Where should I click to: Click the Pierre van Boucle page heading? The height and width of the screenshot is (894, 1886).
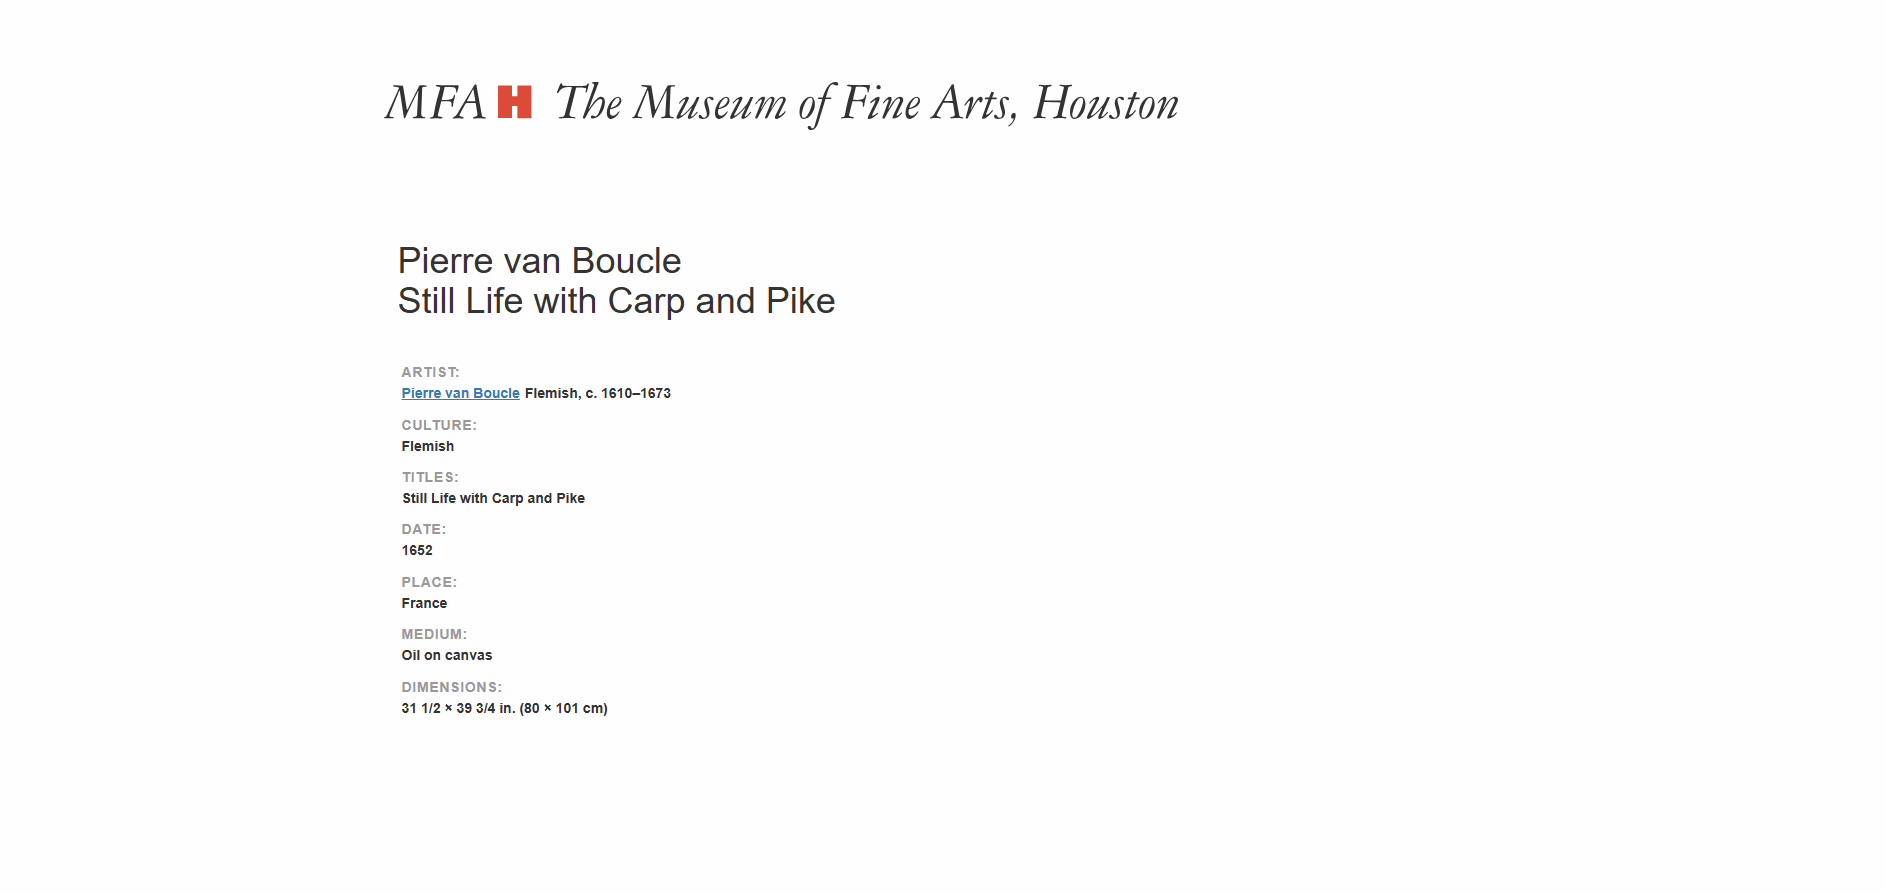coord(539,261)
